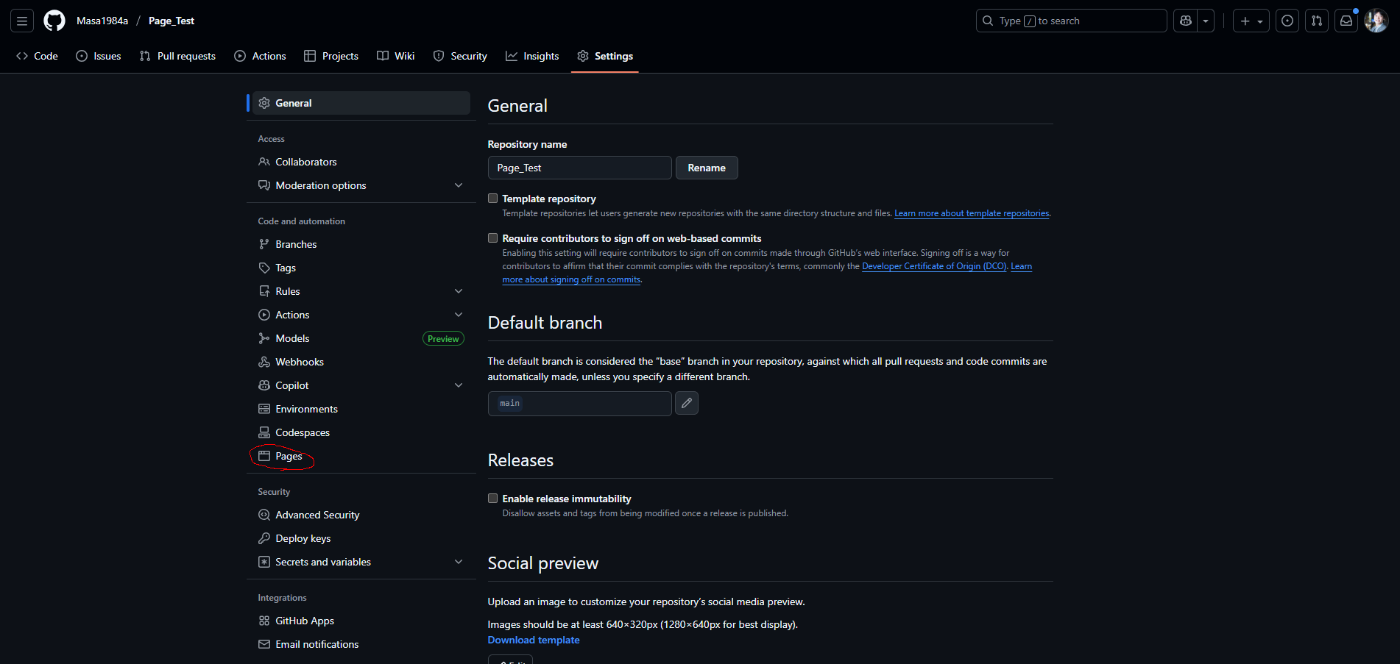1400x664 pixels.
Task: Click the Repository name input field
Action: click(579, 168)
